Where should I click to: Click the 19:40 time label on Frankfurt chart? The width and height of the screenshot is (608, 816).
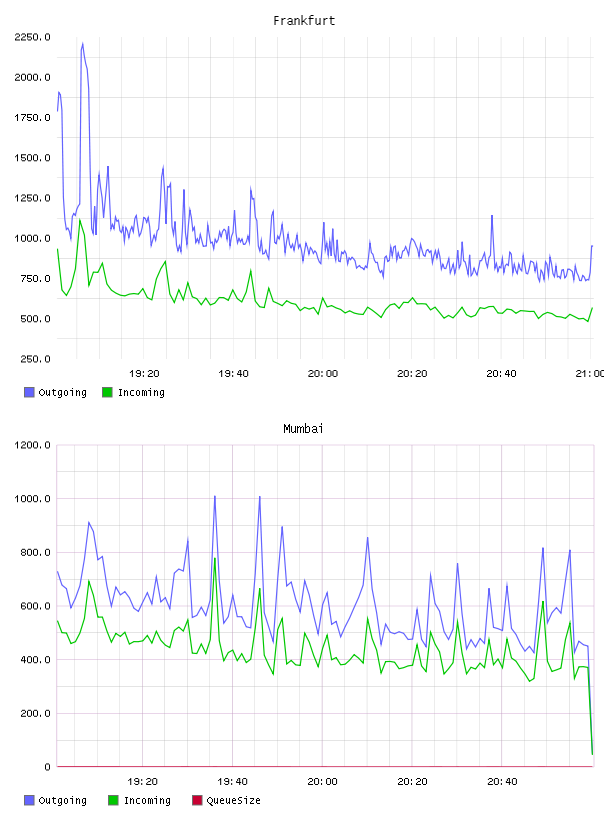coord(233,374)
